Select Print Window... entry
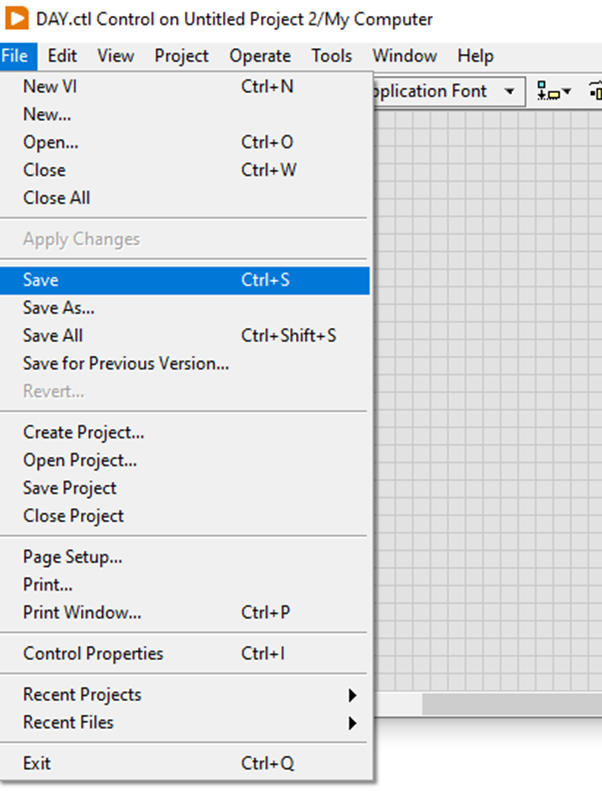The width and height of the screenshot is (602, 791). [x=82, y=613]
